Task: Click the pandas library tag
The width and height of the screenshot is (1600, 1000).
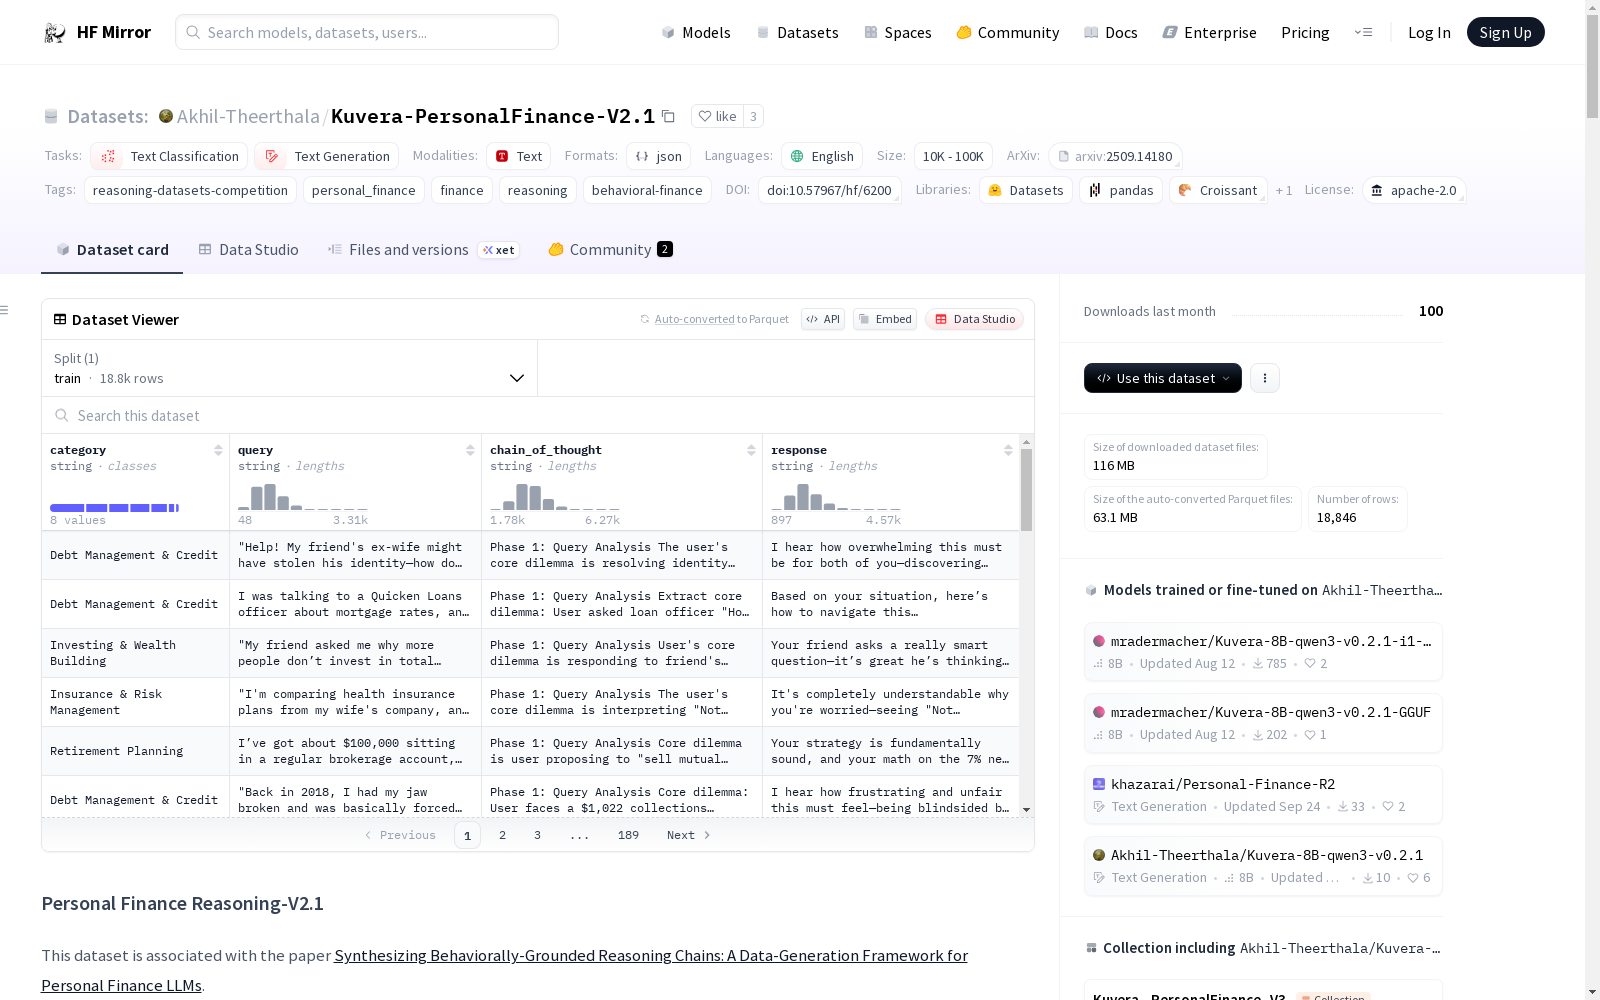Action: click(1120, 190)
